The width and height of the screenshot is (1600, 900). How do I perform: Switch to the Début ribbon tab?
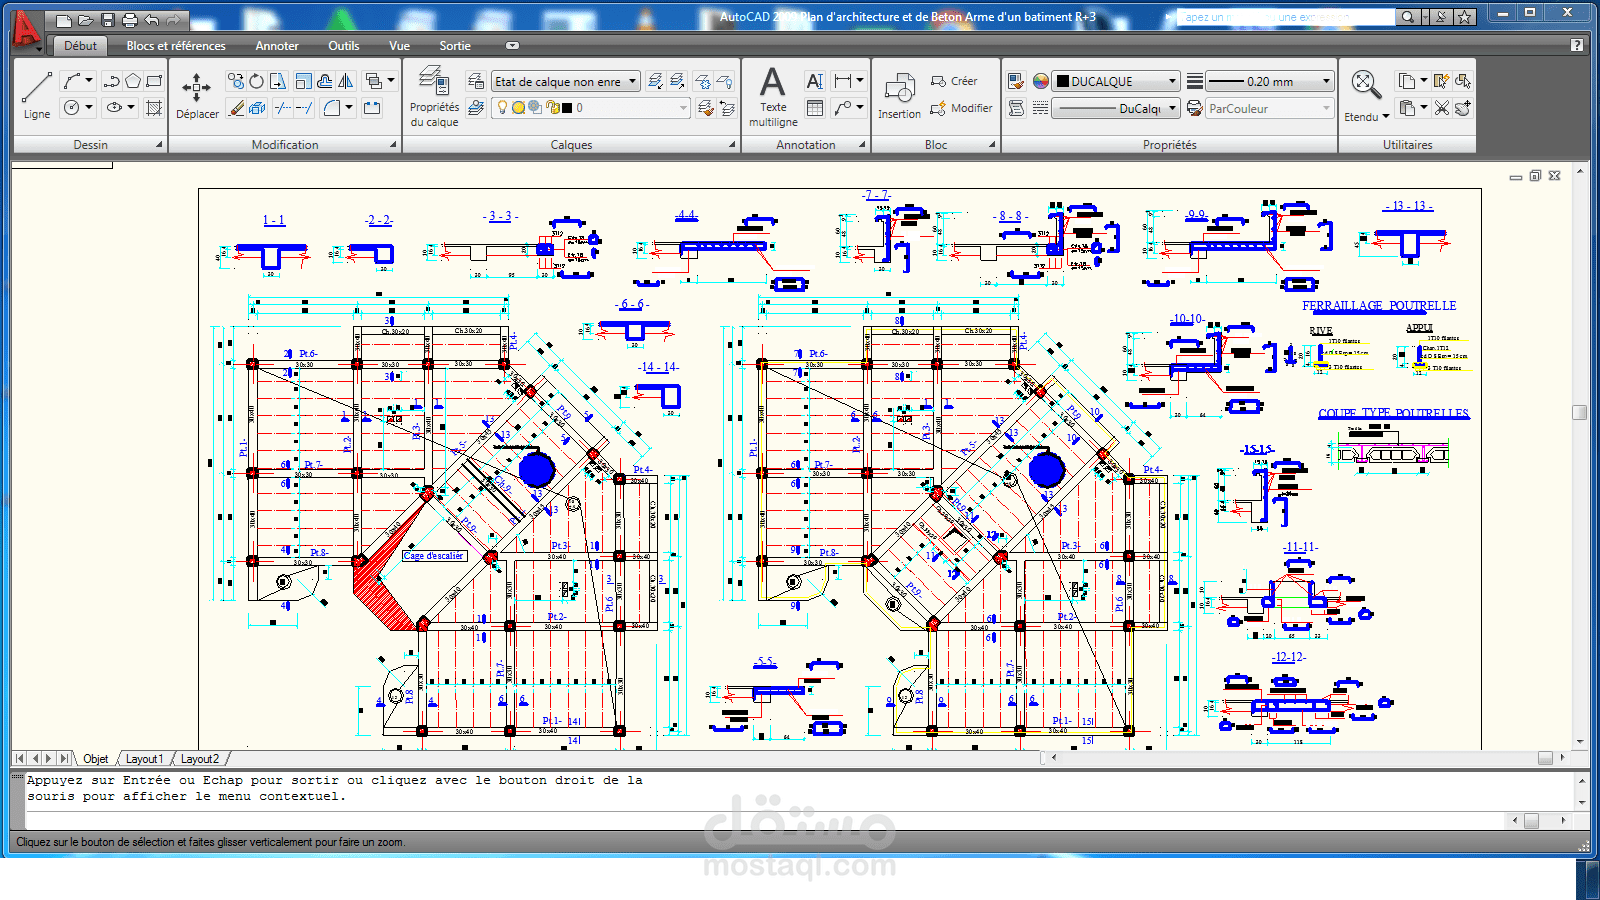click(x=80, y=46)
